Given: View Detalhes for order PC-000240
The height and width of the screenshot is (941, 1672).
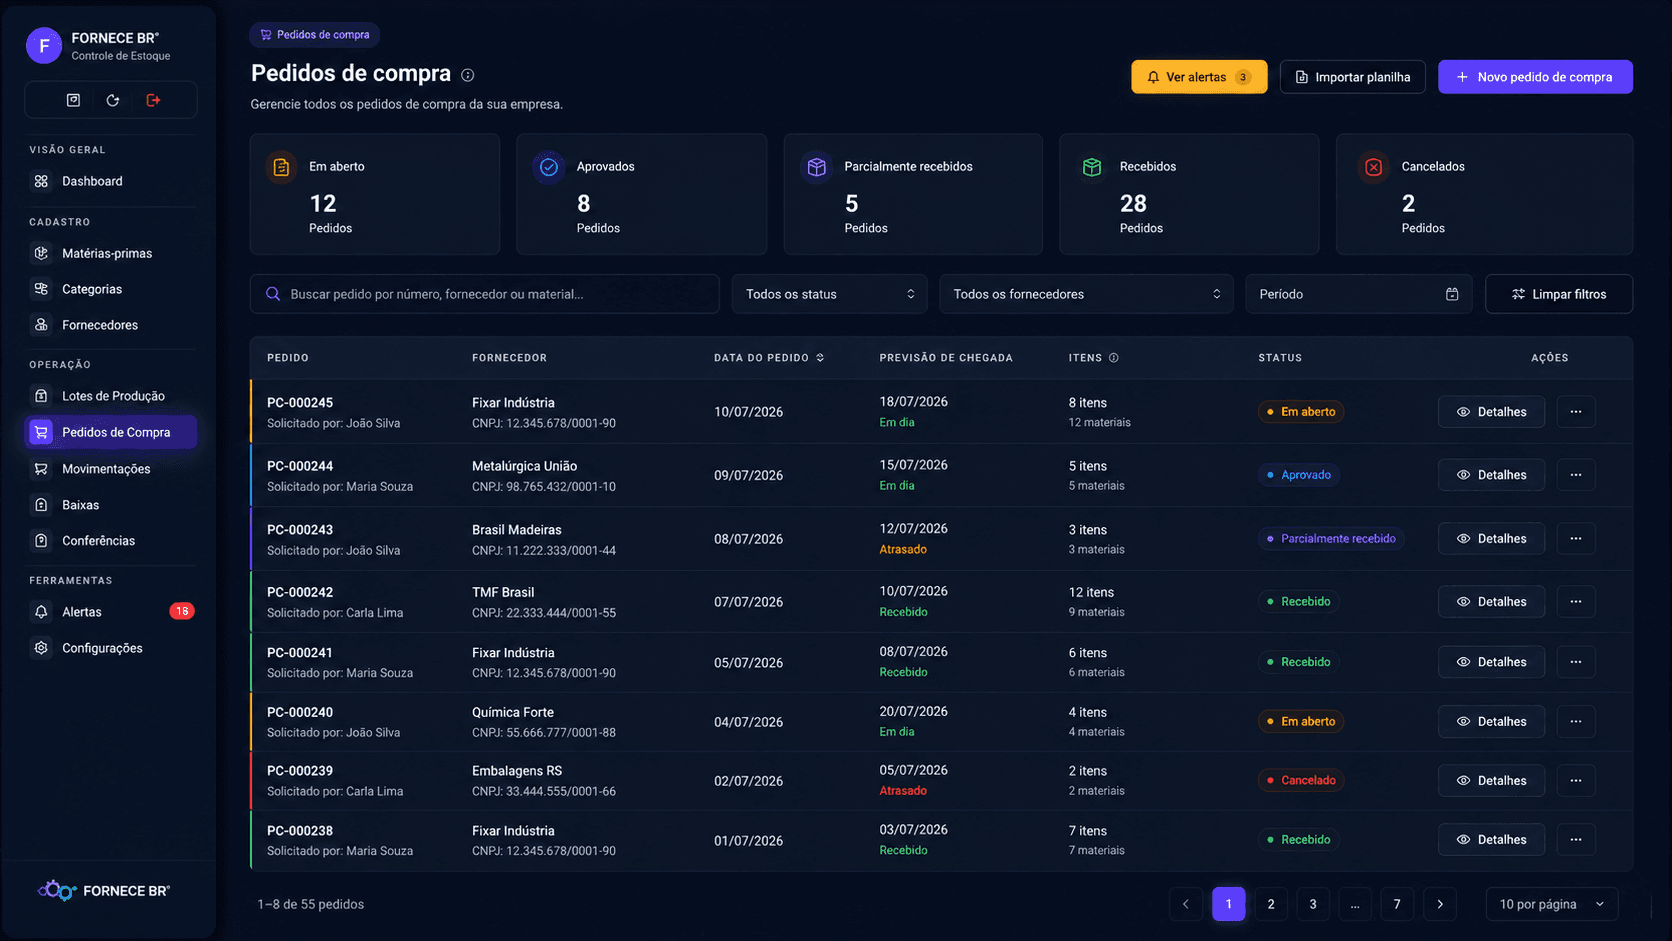Looking at the screenshot, I should 1491,722.
